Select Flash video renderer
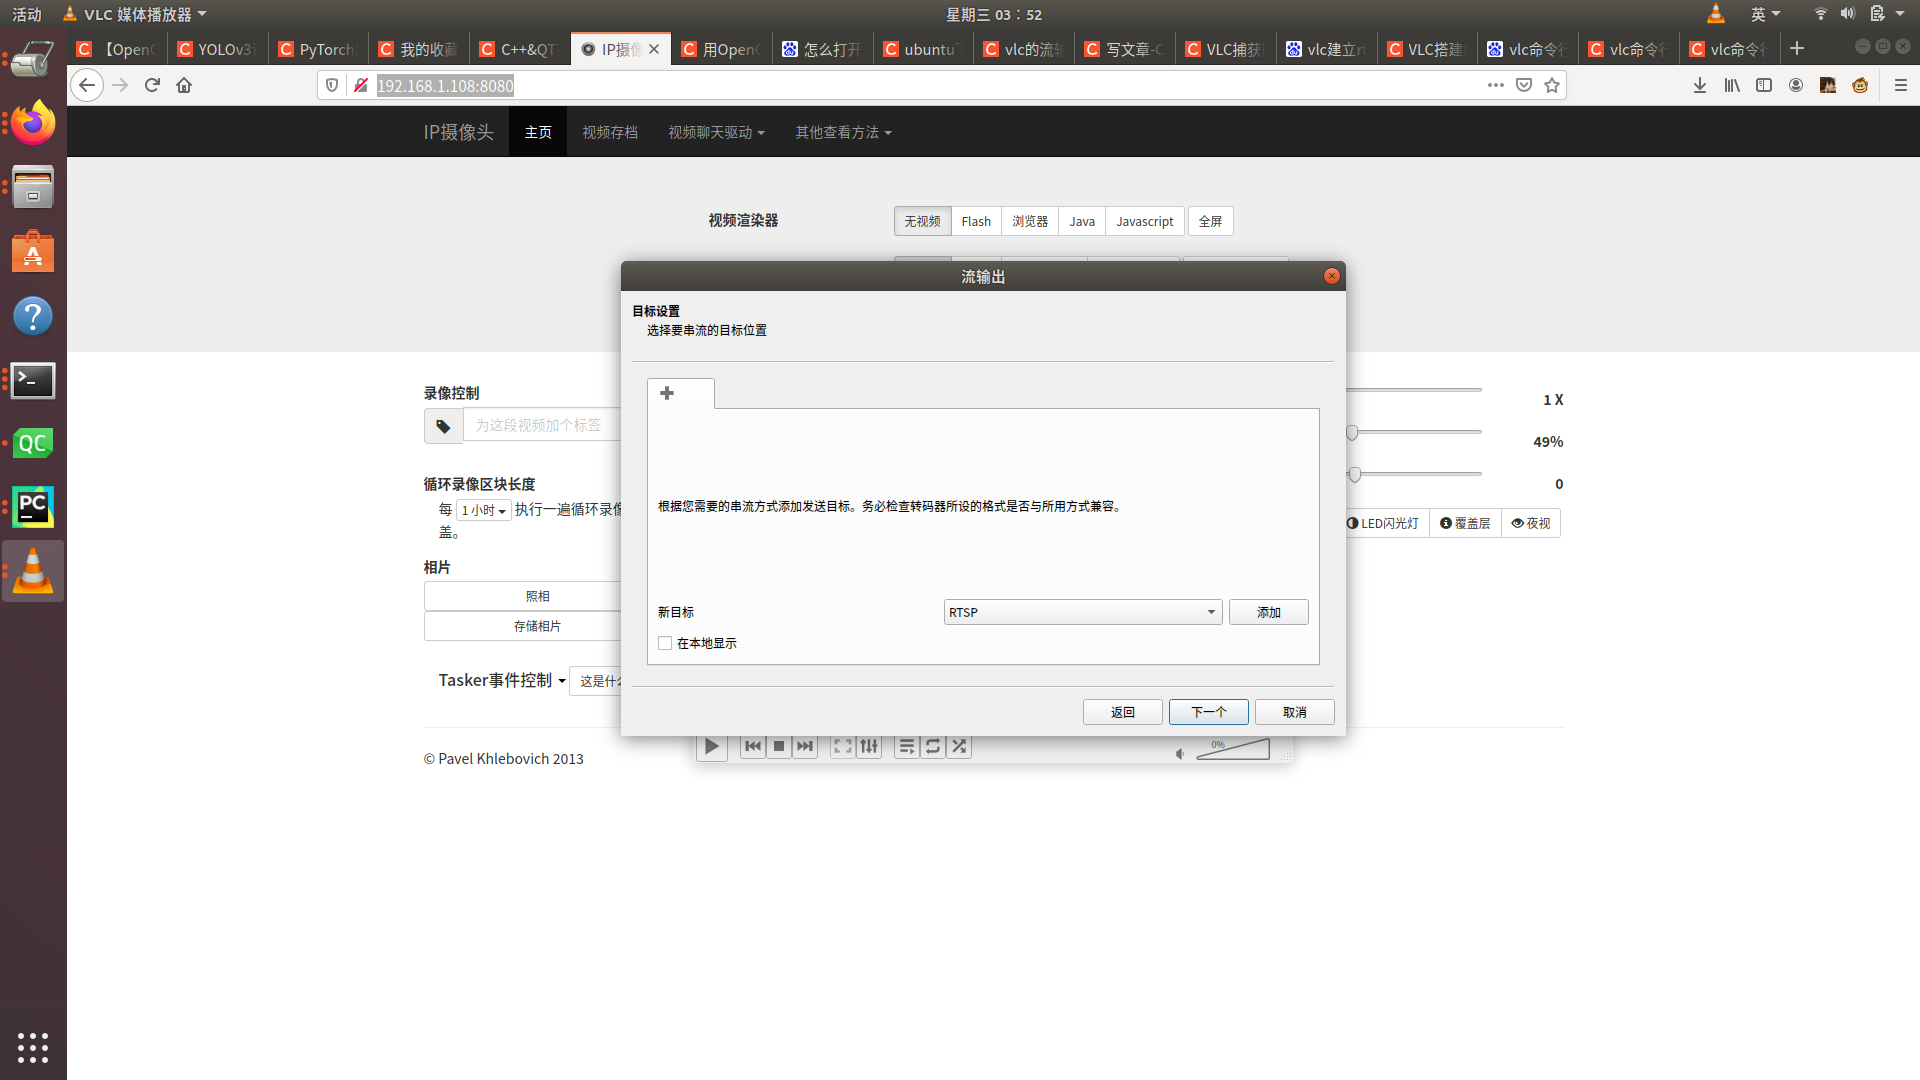The image size is (1920, 1080). (976, 221)
